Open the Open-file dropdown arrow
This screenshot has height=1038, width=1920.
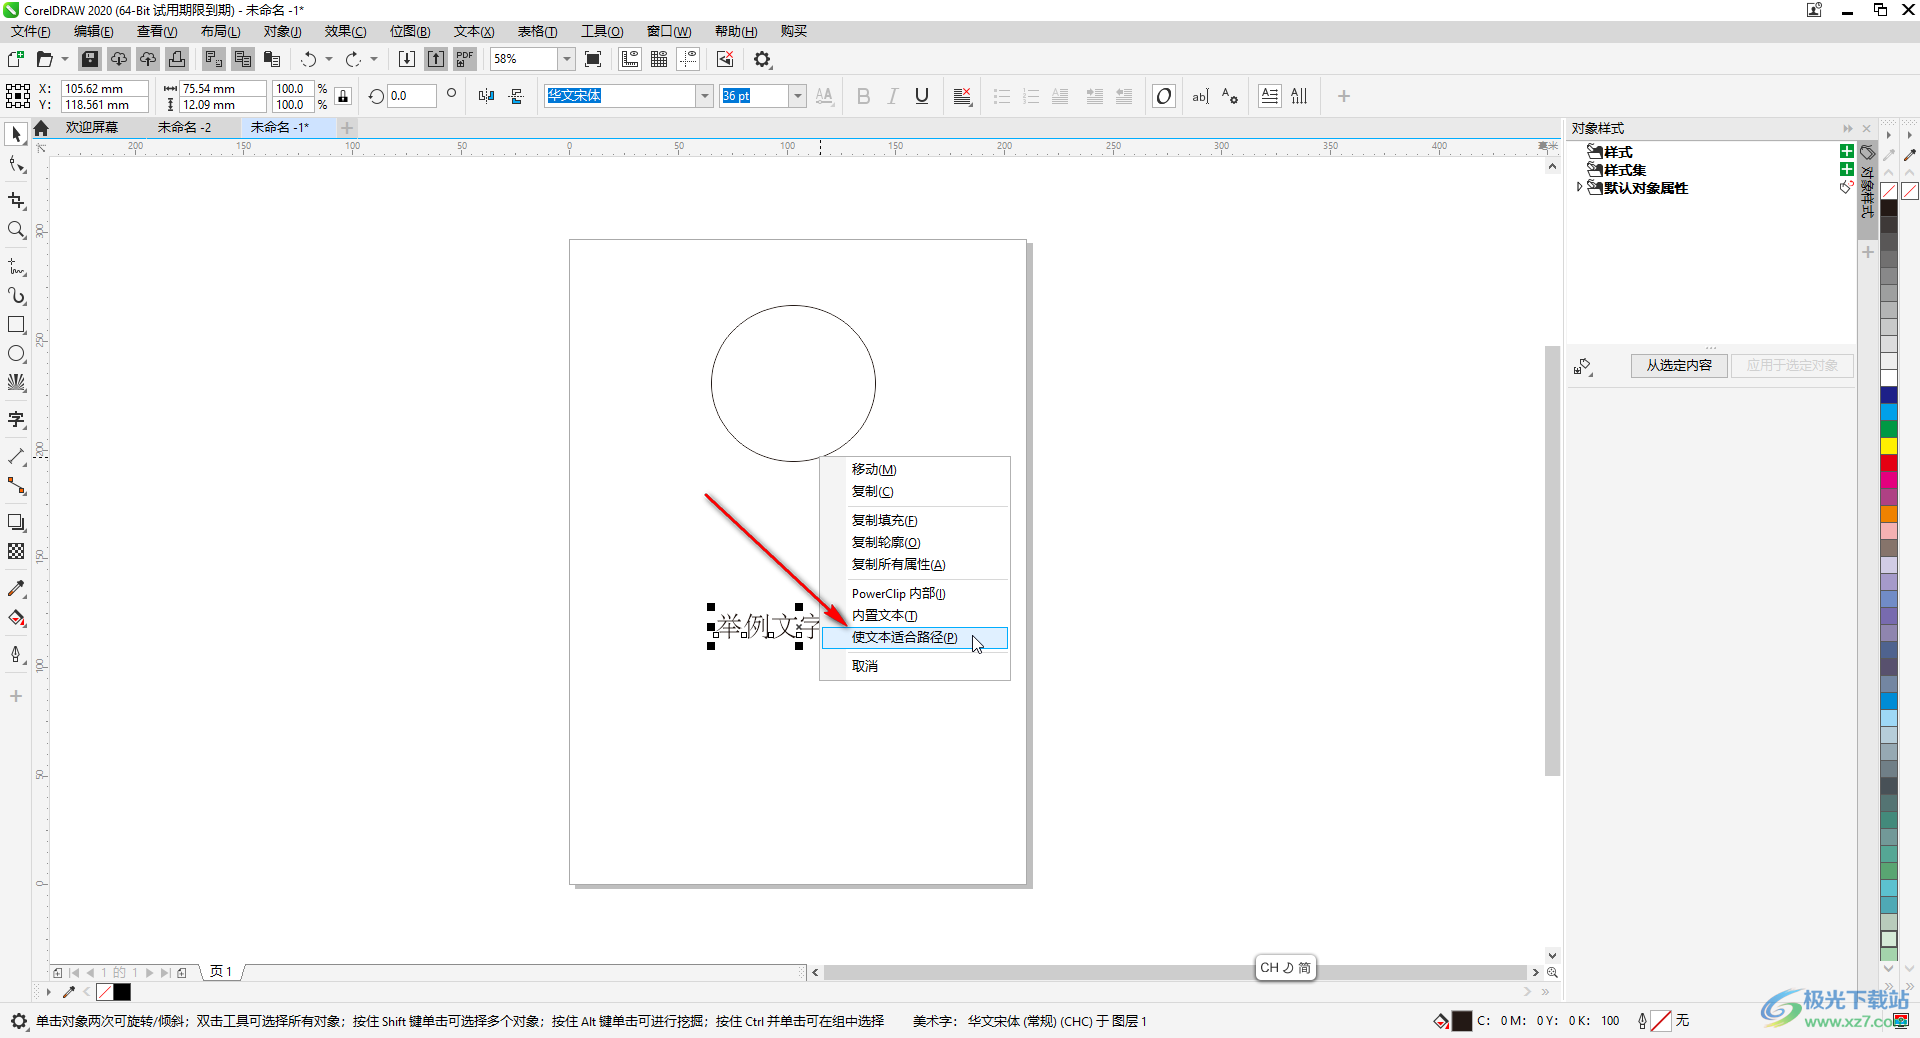[x=65, y=59]
